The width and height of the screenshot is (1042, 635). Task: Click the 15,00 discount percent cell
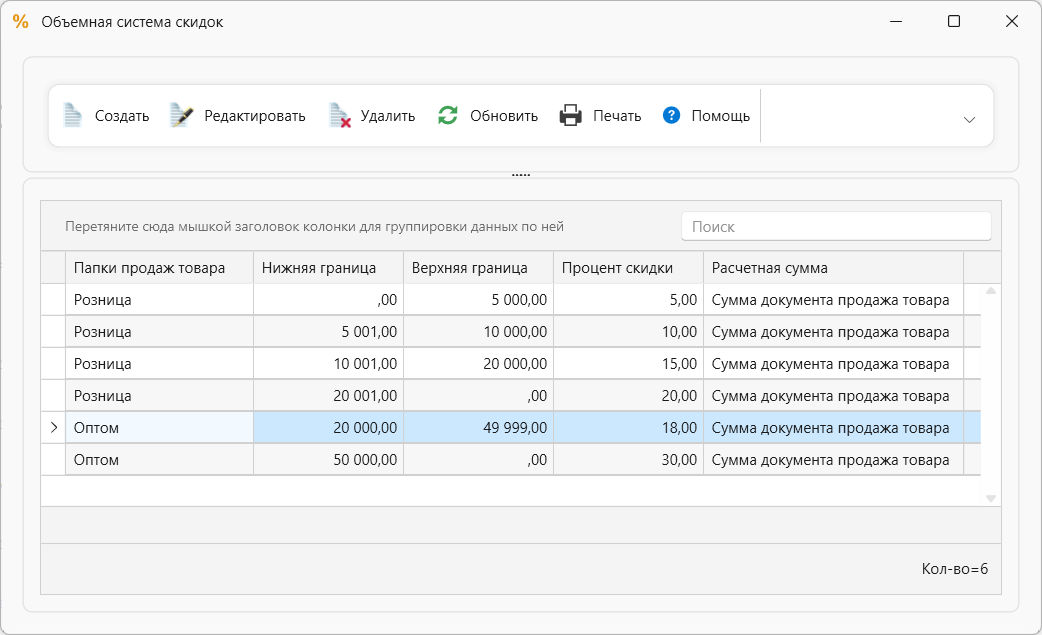pyautogui.click(x=629, y=363)
